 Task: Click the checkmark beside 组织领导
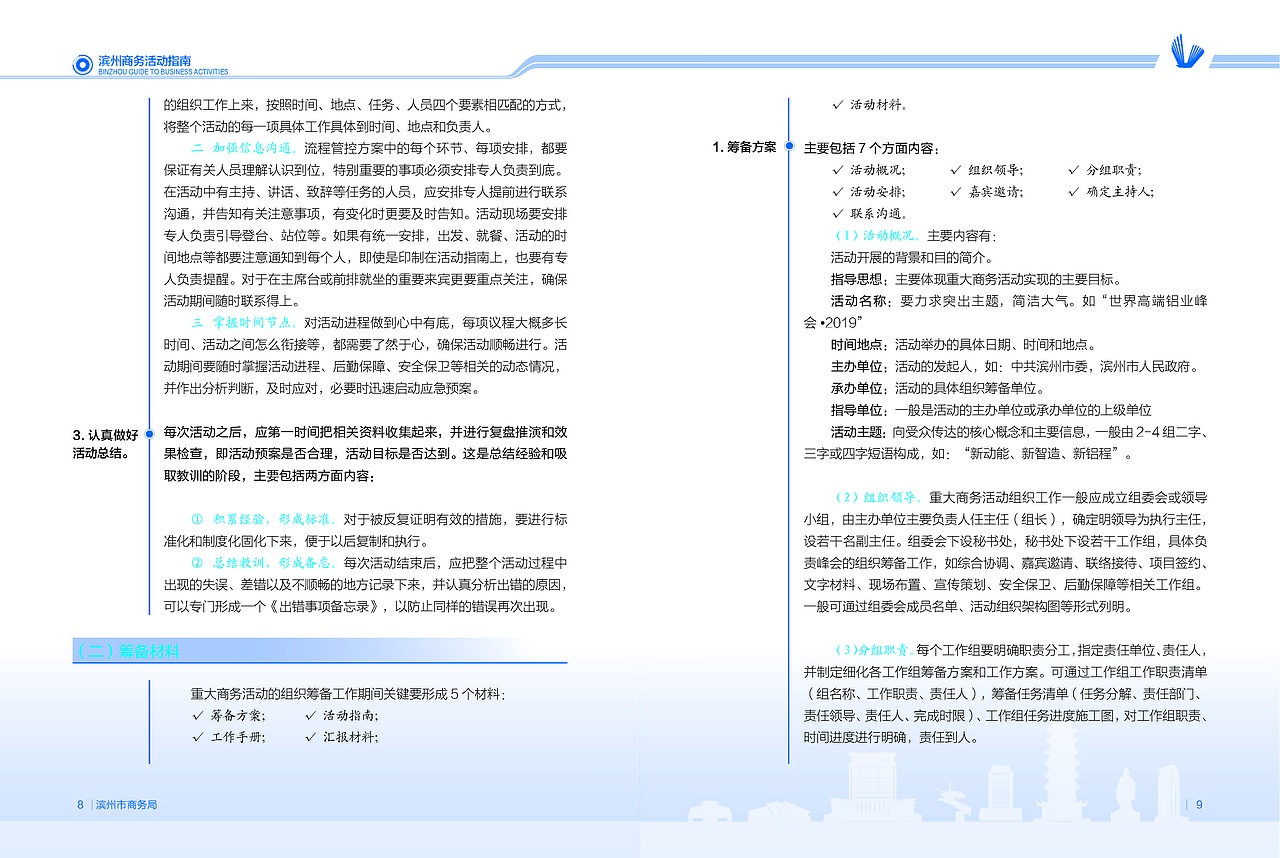point(953,168)
